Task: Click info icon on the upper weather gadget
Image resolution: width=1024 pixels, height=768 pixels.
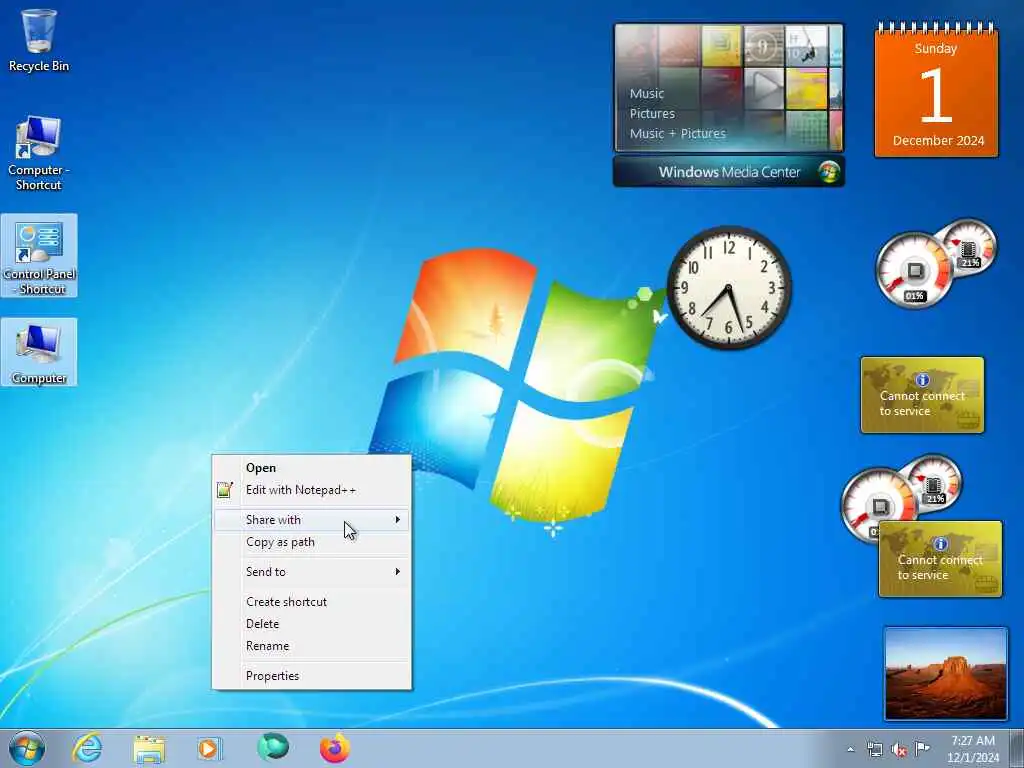Action: click(922, 379)
